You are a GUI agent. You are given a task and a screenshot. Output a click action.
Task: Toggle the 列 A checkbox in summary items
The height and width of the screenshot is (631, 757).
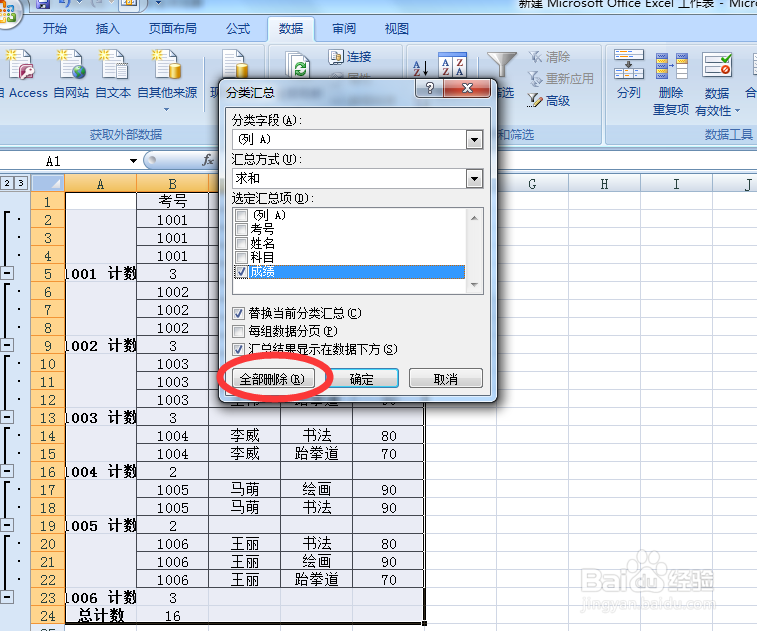[x=241, y=215]
